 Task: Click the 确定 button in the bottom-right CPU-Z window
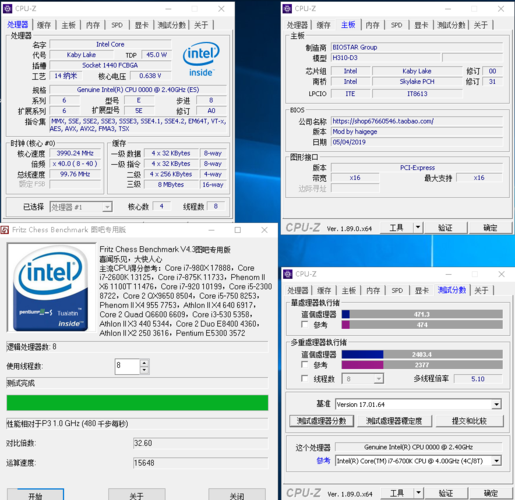click(x=491, y=493)
